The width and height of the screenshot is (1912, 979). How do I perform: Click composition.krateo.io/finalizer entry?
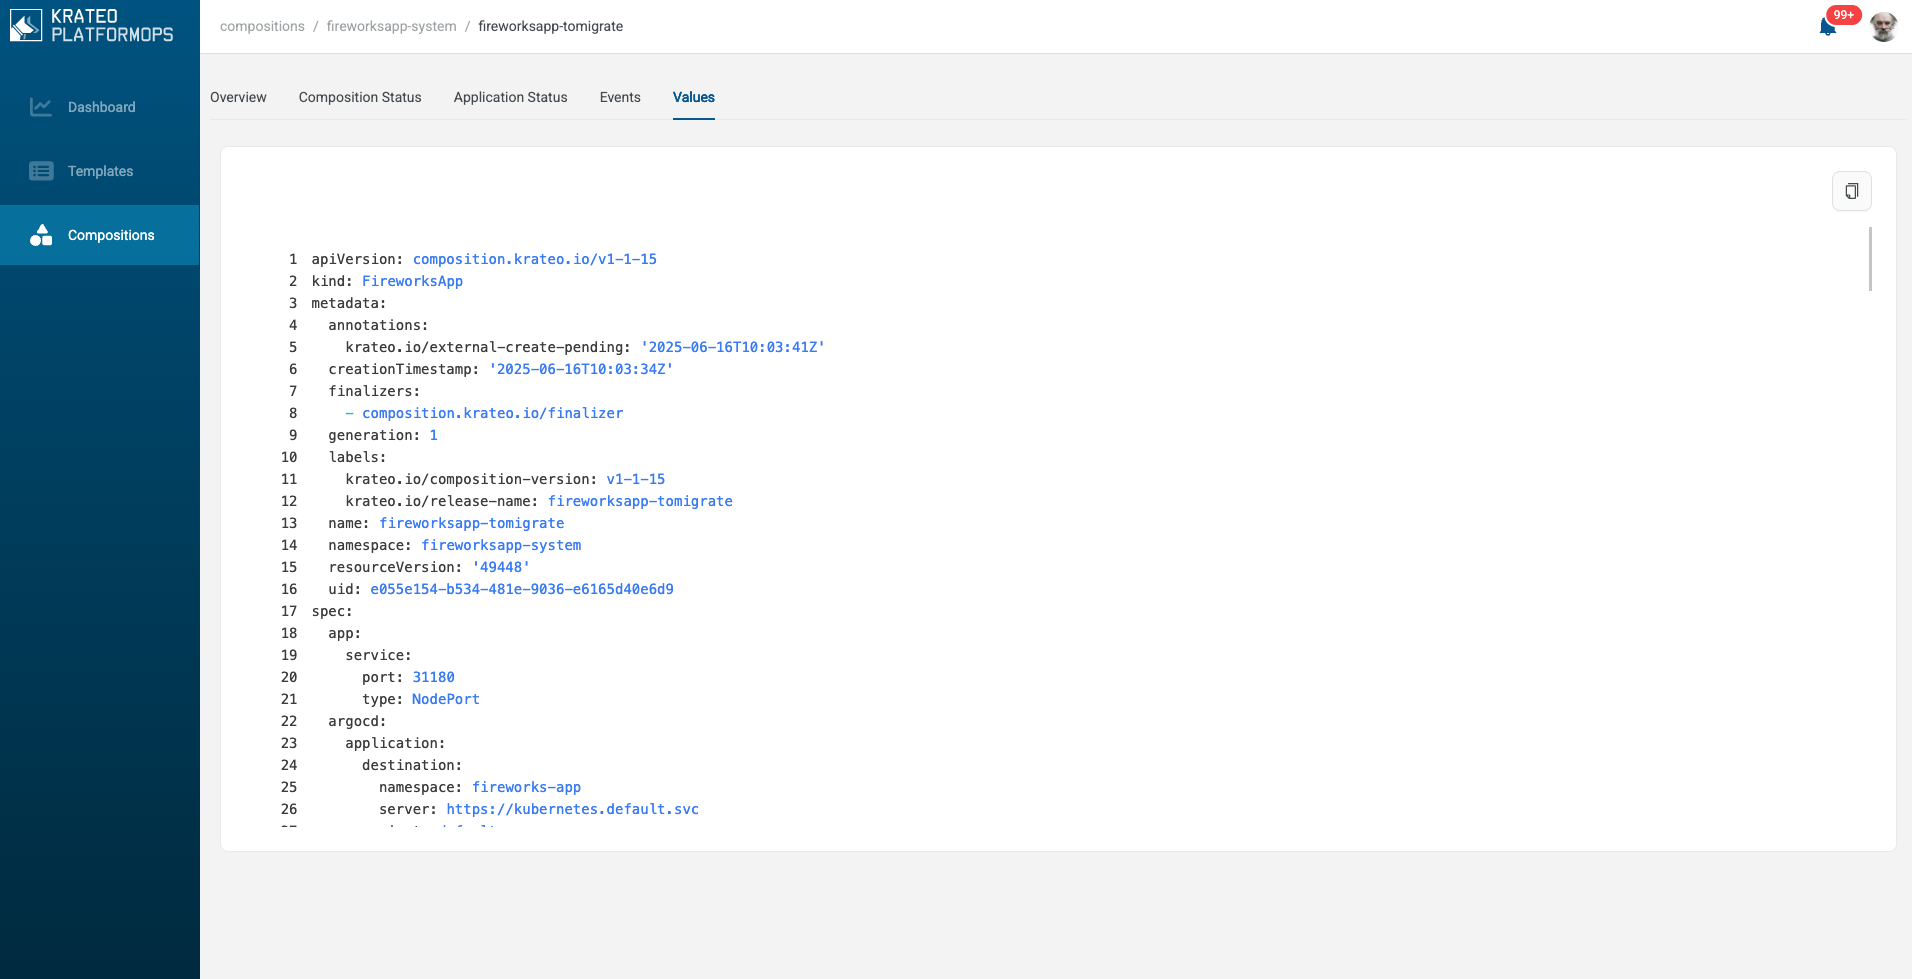coord(492,413)
